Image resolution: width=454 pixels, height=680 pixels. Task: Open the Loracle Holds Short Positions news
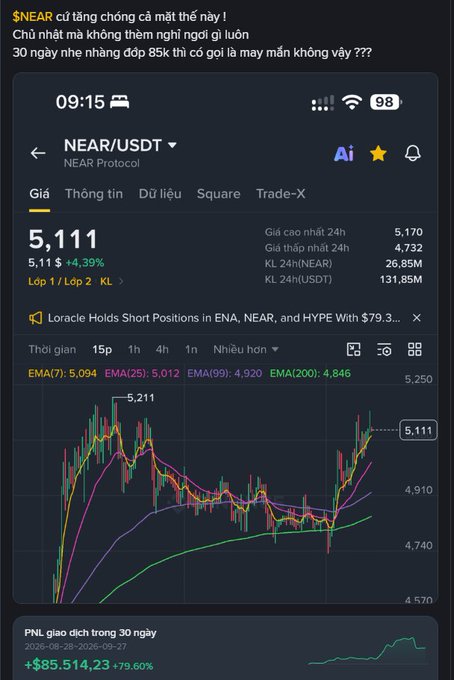coord(224,318)
